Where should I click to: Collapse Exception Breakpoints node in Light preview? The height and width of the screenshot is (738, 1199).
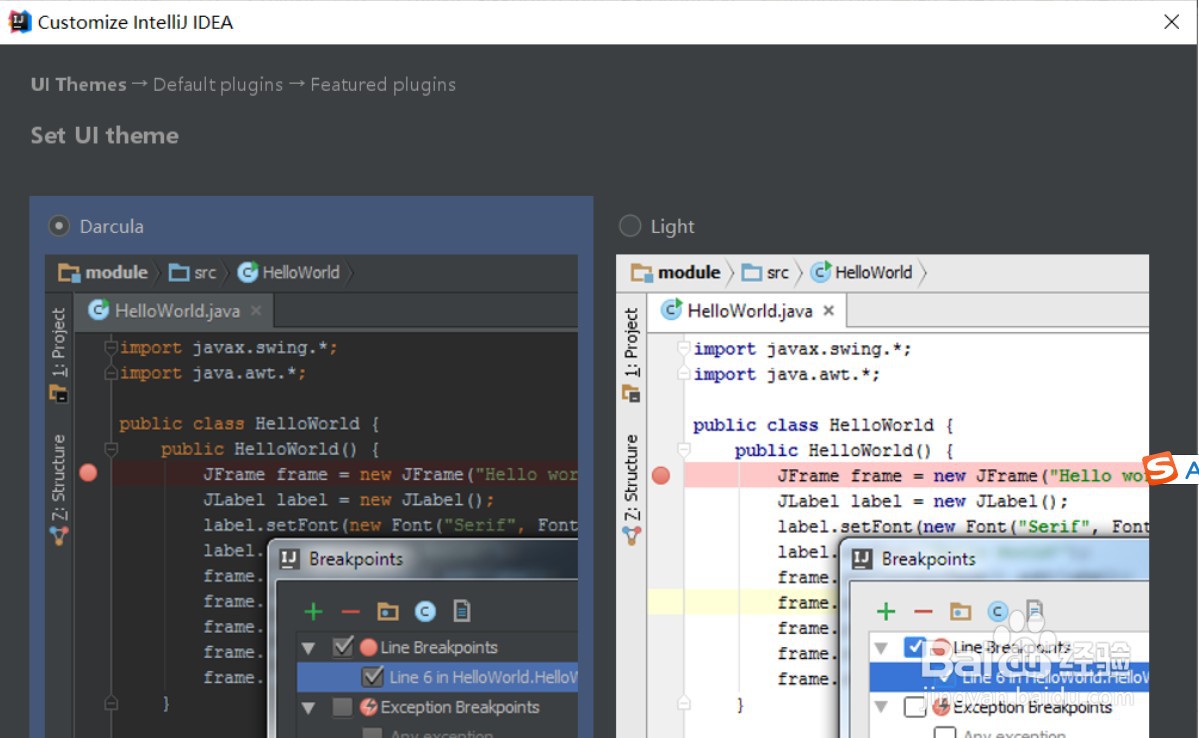click(882, 708)
